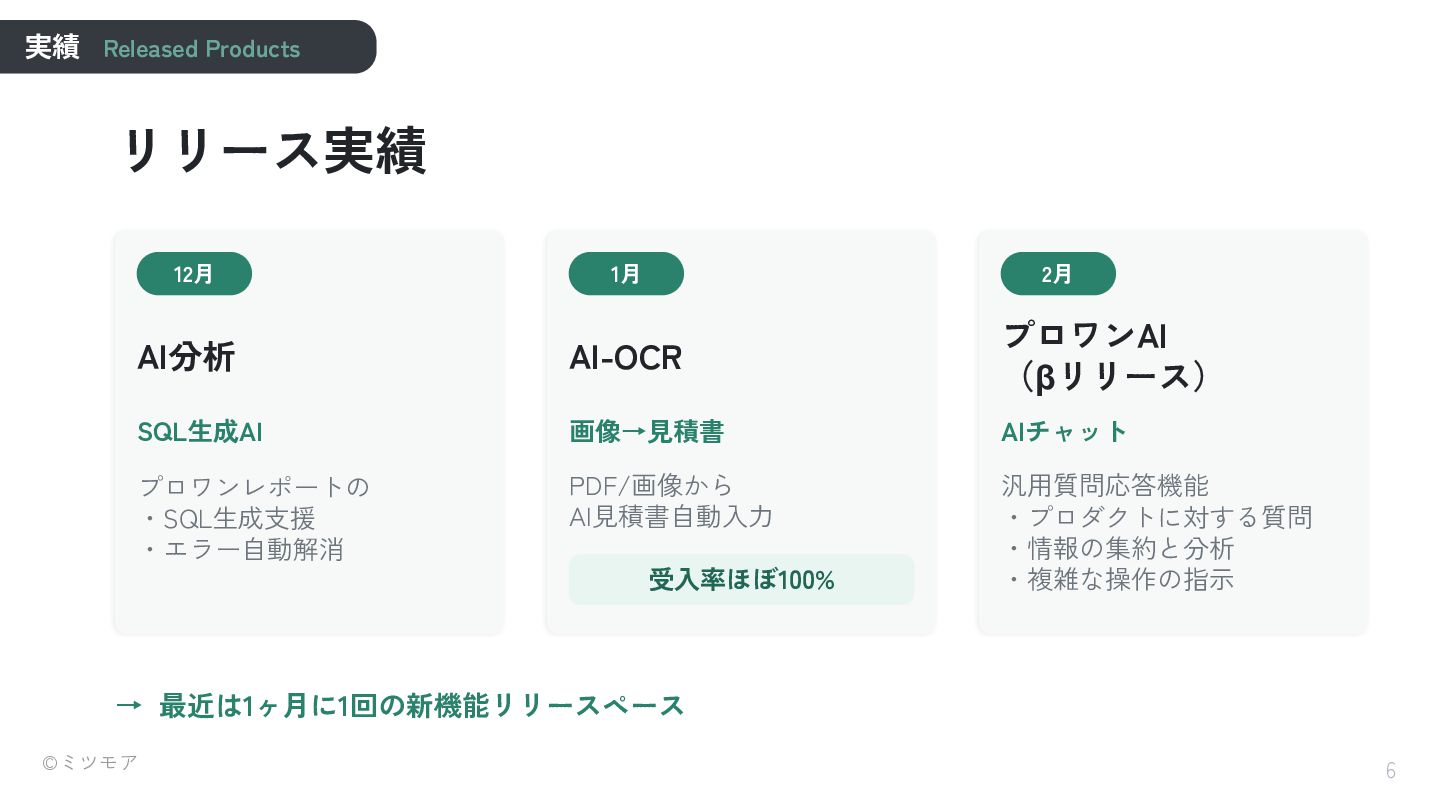Select the AI-OCR card heading

(x=625, y=357)
